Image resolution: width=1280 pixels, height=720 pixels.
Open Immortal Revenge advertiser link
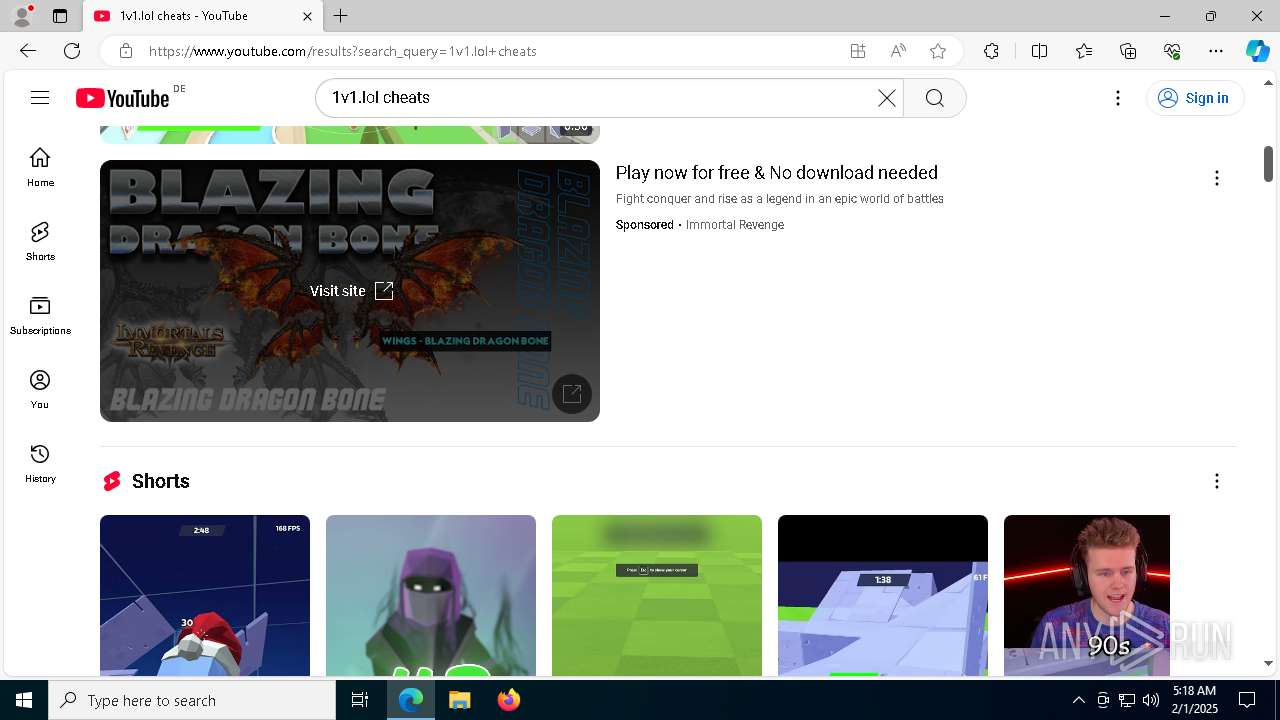coord(735,225)
